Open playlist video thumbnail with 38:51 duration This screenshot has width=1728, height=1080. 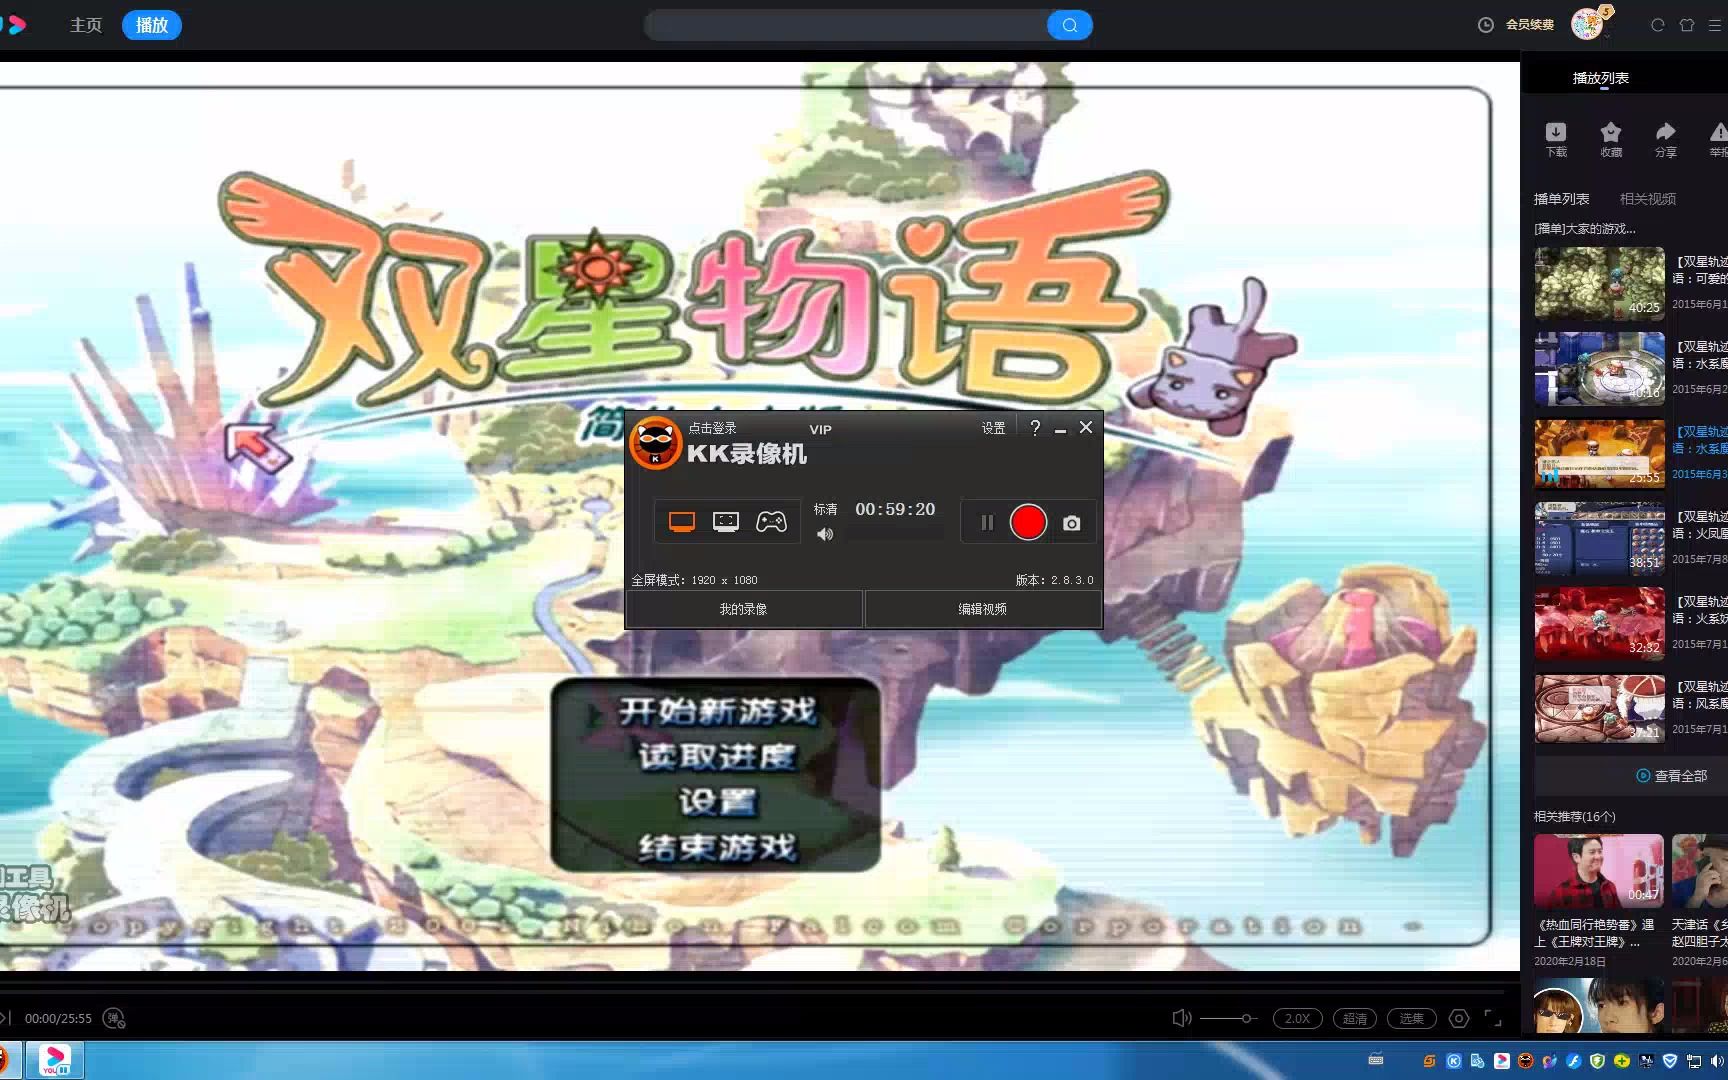[1600, 538]
